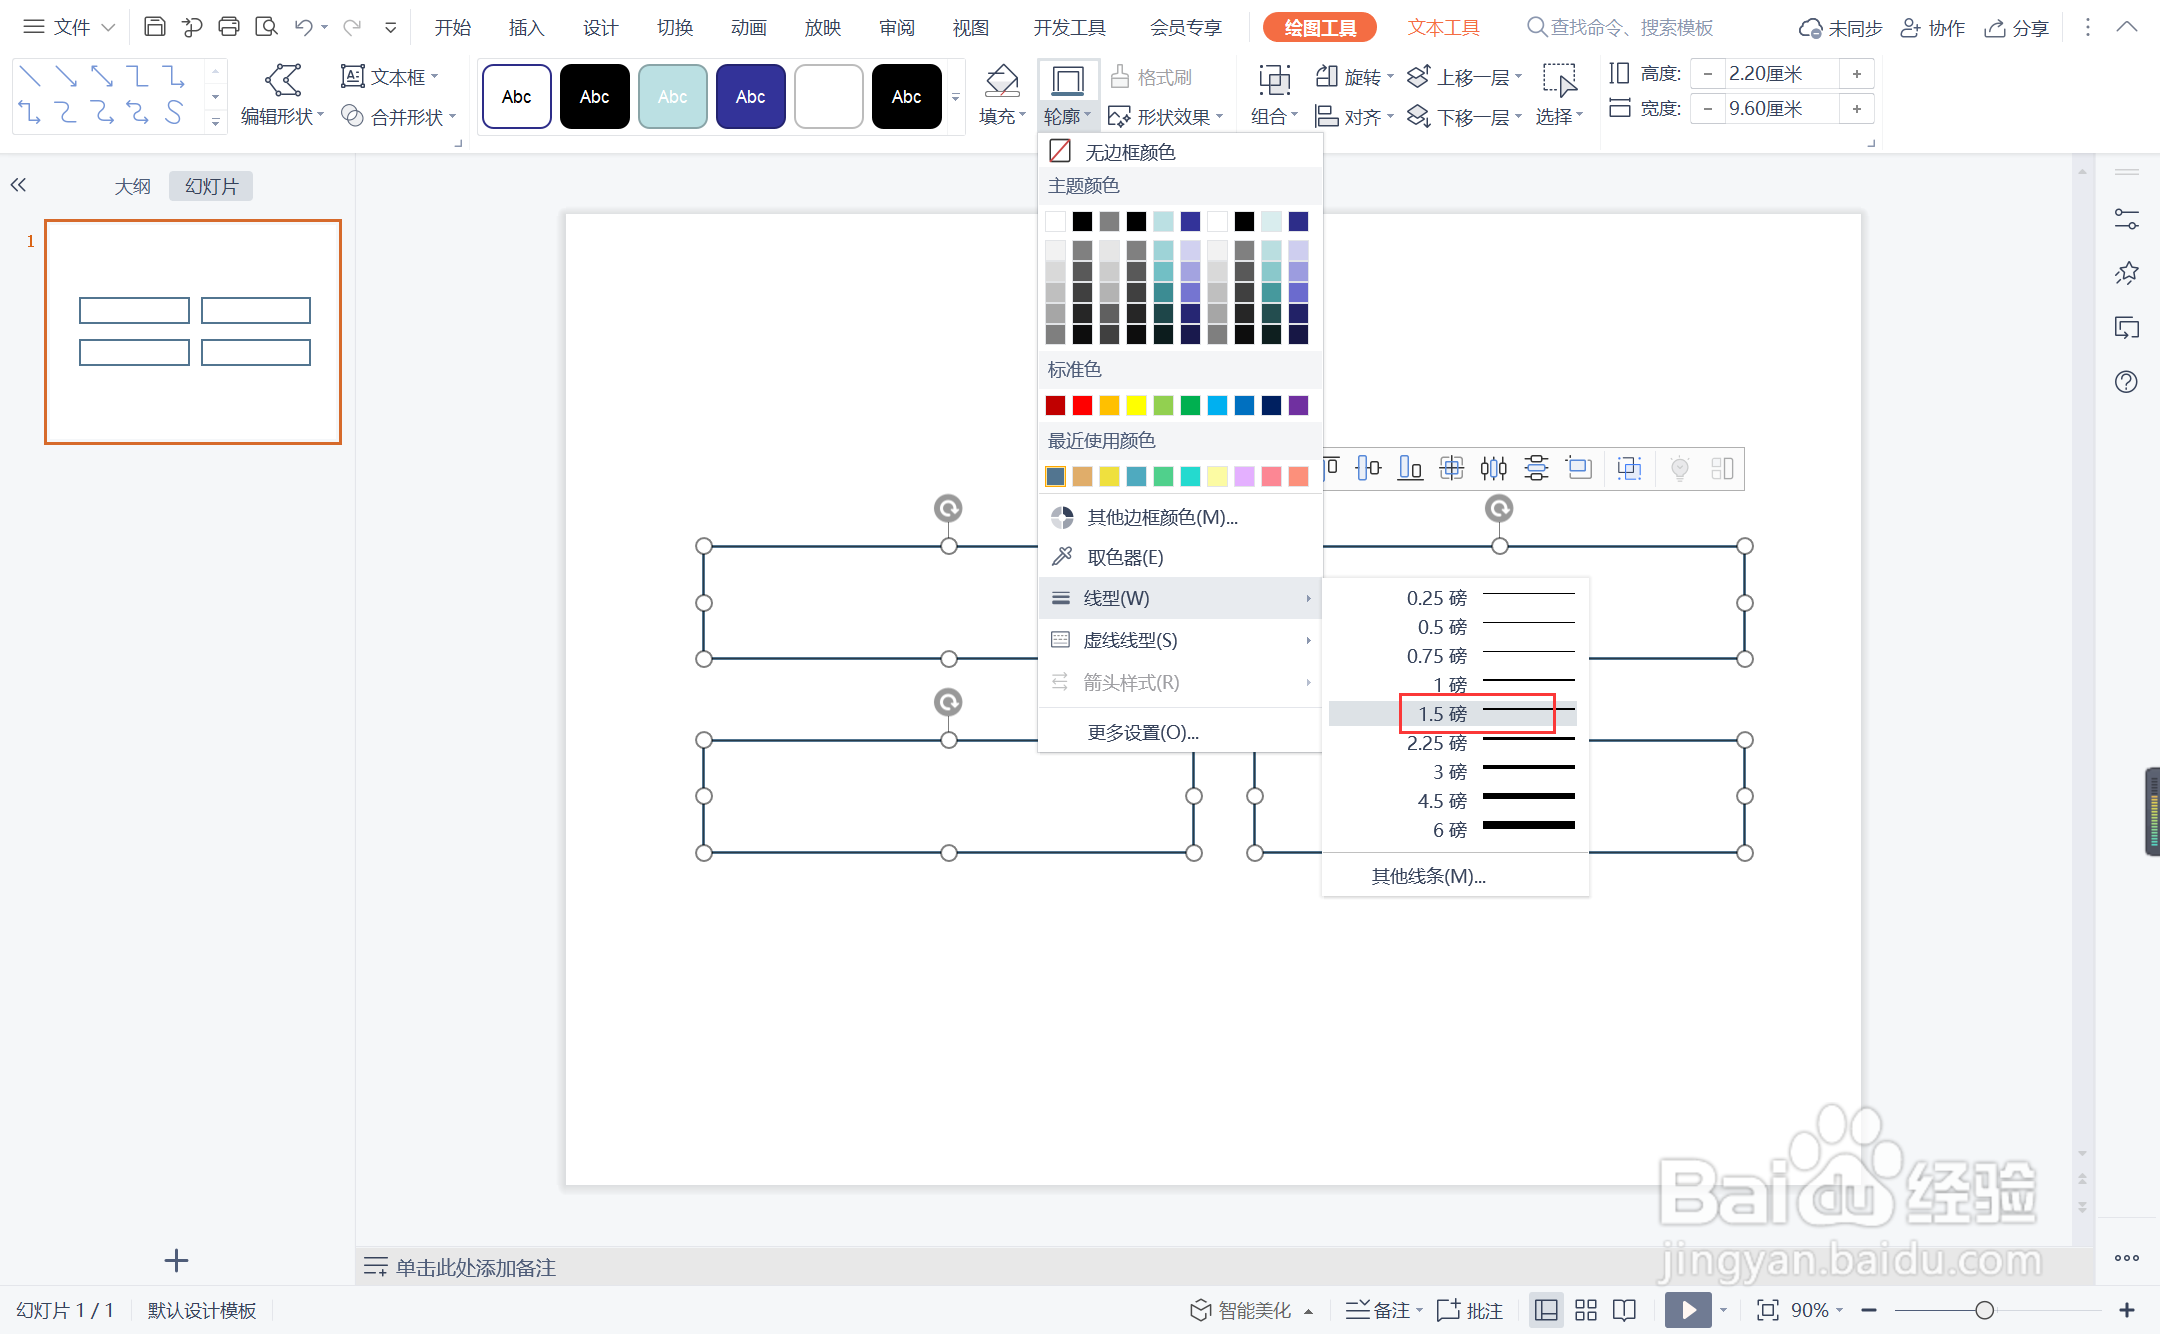Click align center horizontally icon in floating toolbar

(x=1368, y=468)
